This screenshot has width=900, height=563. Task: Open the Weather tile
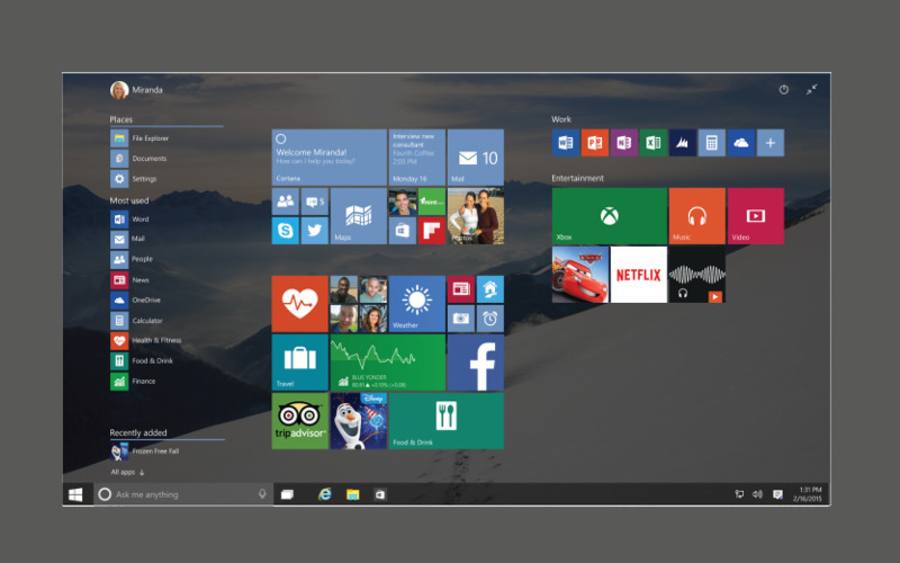click(417, 304)
